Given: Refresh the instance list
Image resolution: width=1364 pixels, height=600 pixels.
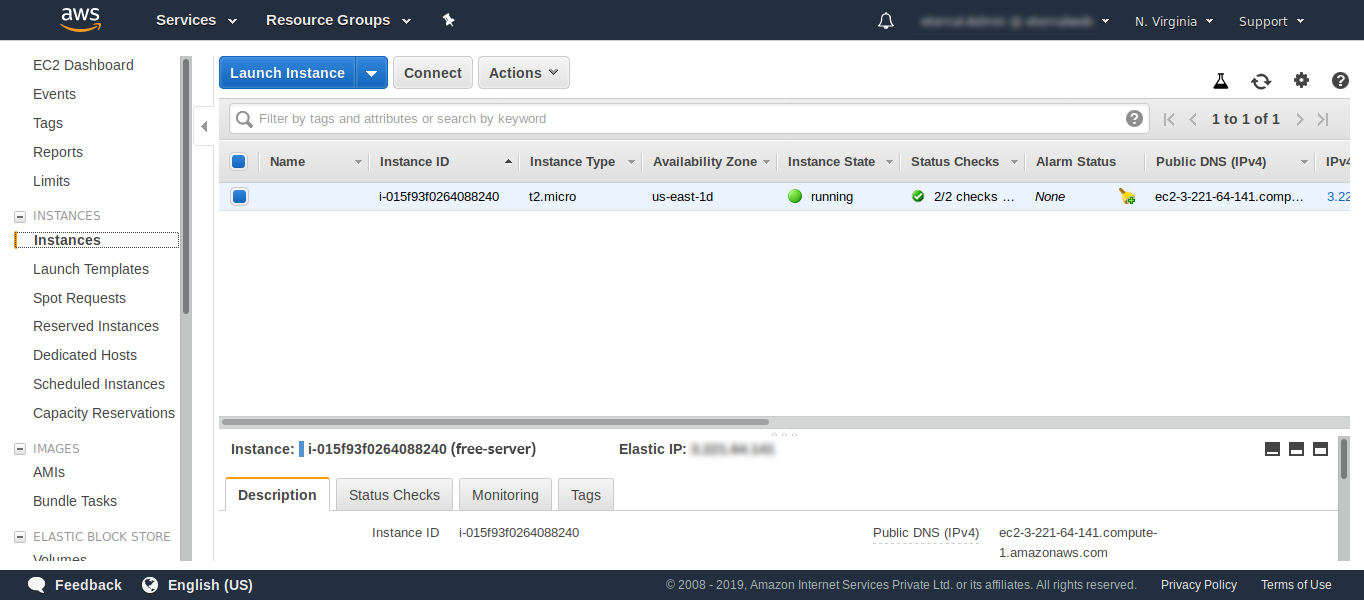Looking at the screenshot, I should click(1261, 81).
